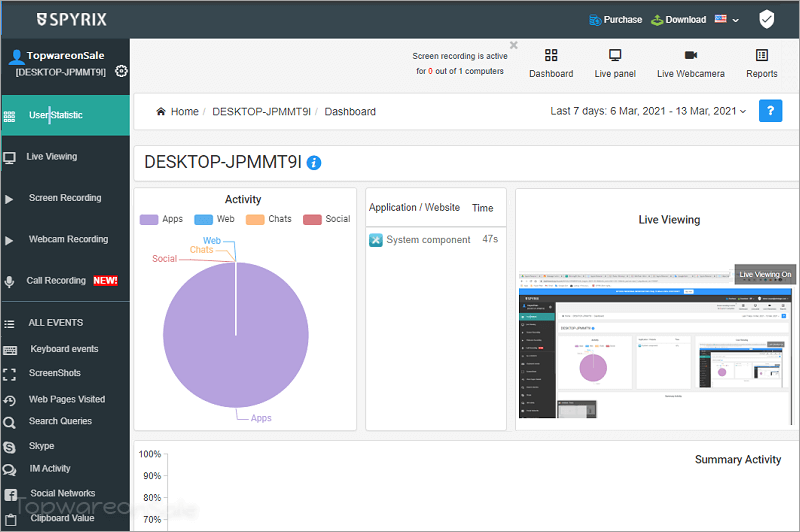The image size is (800, 532).
Task: Click the System component app icon
Action: click(x=376, y=240)
